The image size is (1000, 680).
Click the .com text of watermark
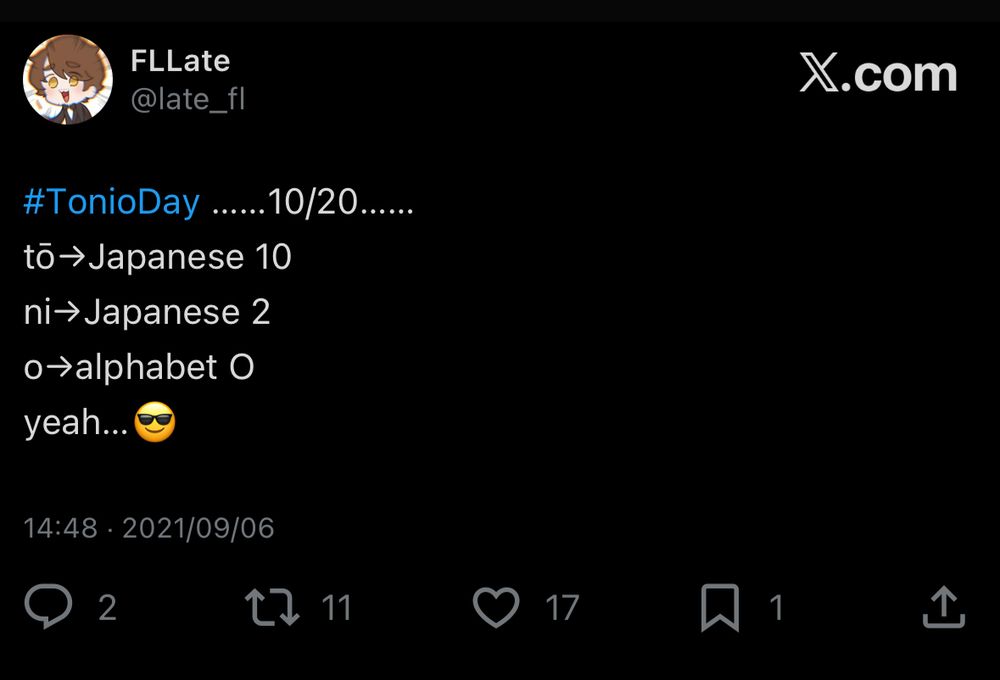(899, 75)
